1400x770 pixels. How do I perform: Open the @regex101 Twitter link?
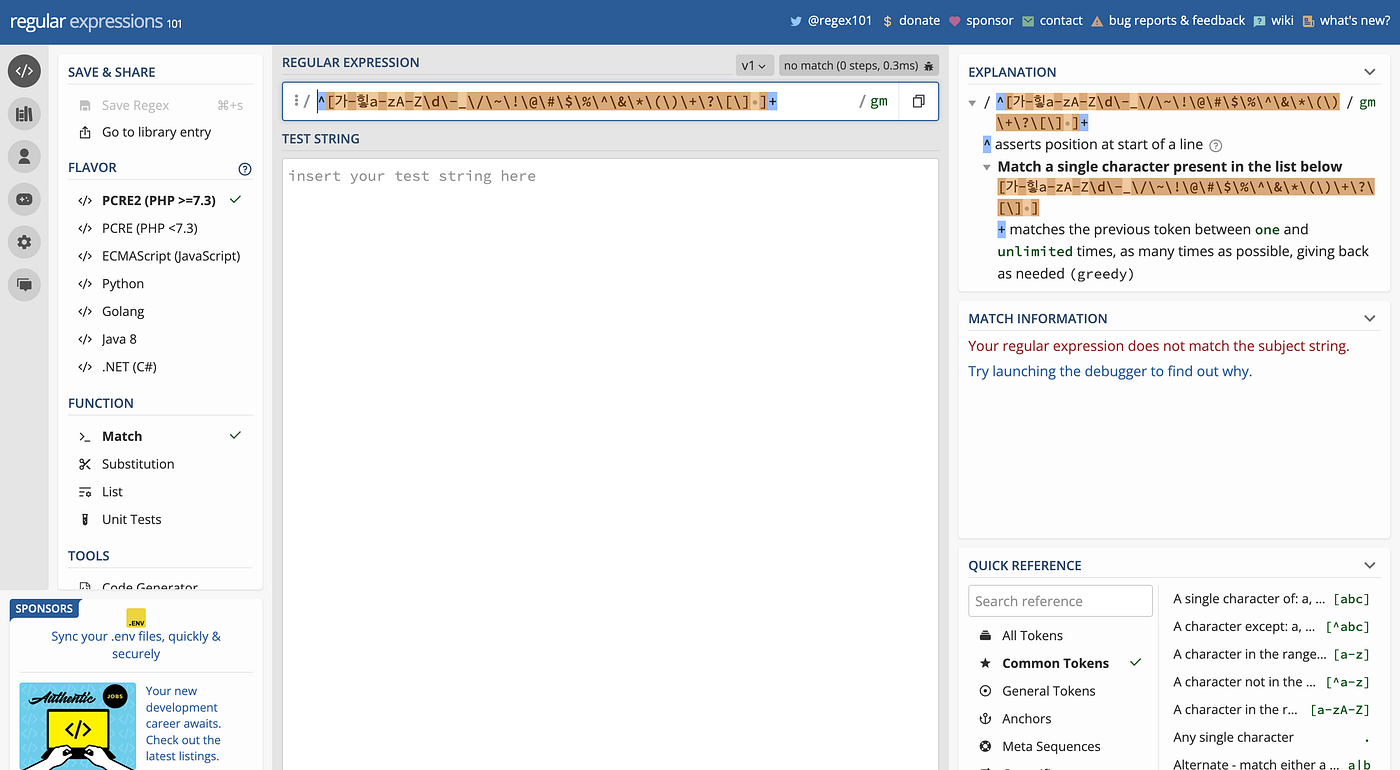point(839,21)
